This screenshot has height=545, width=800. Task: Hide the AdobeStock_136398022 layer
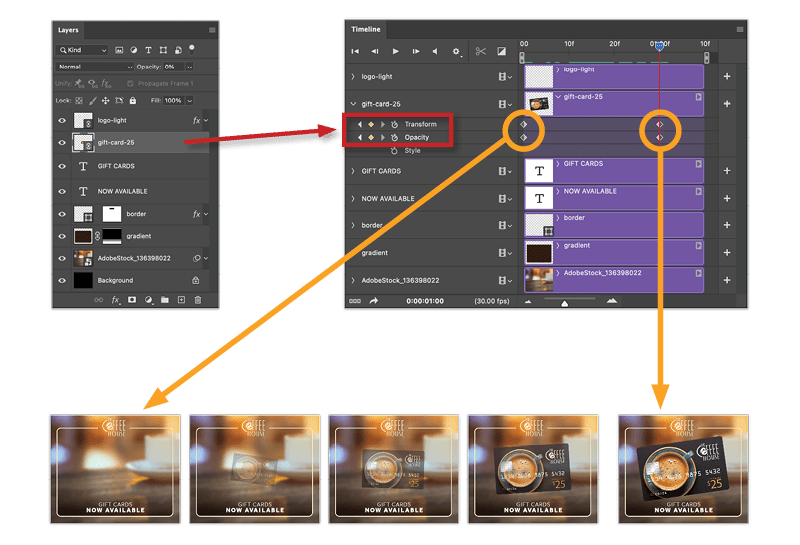[x=62, y=258]
